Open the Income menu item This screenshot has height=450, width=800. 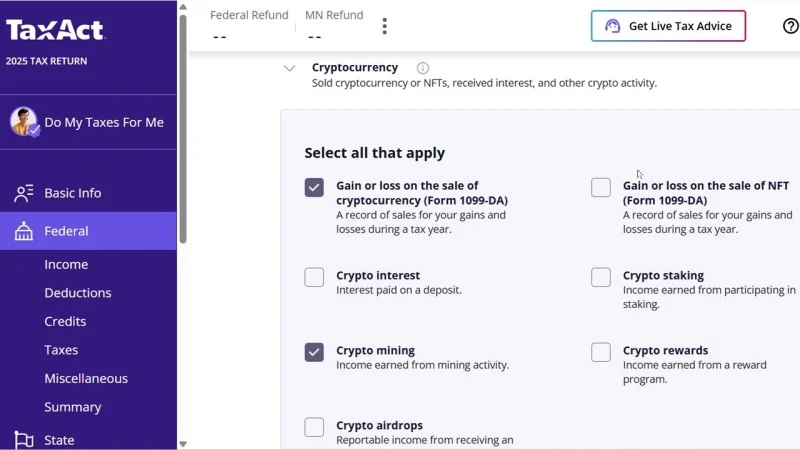click(x=66, y=265)
